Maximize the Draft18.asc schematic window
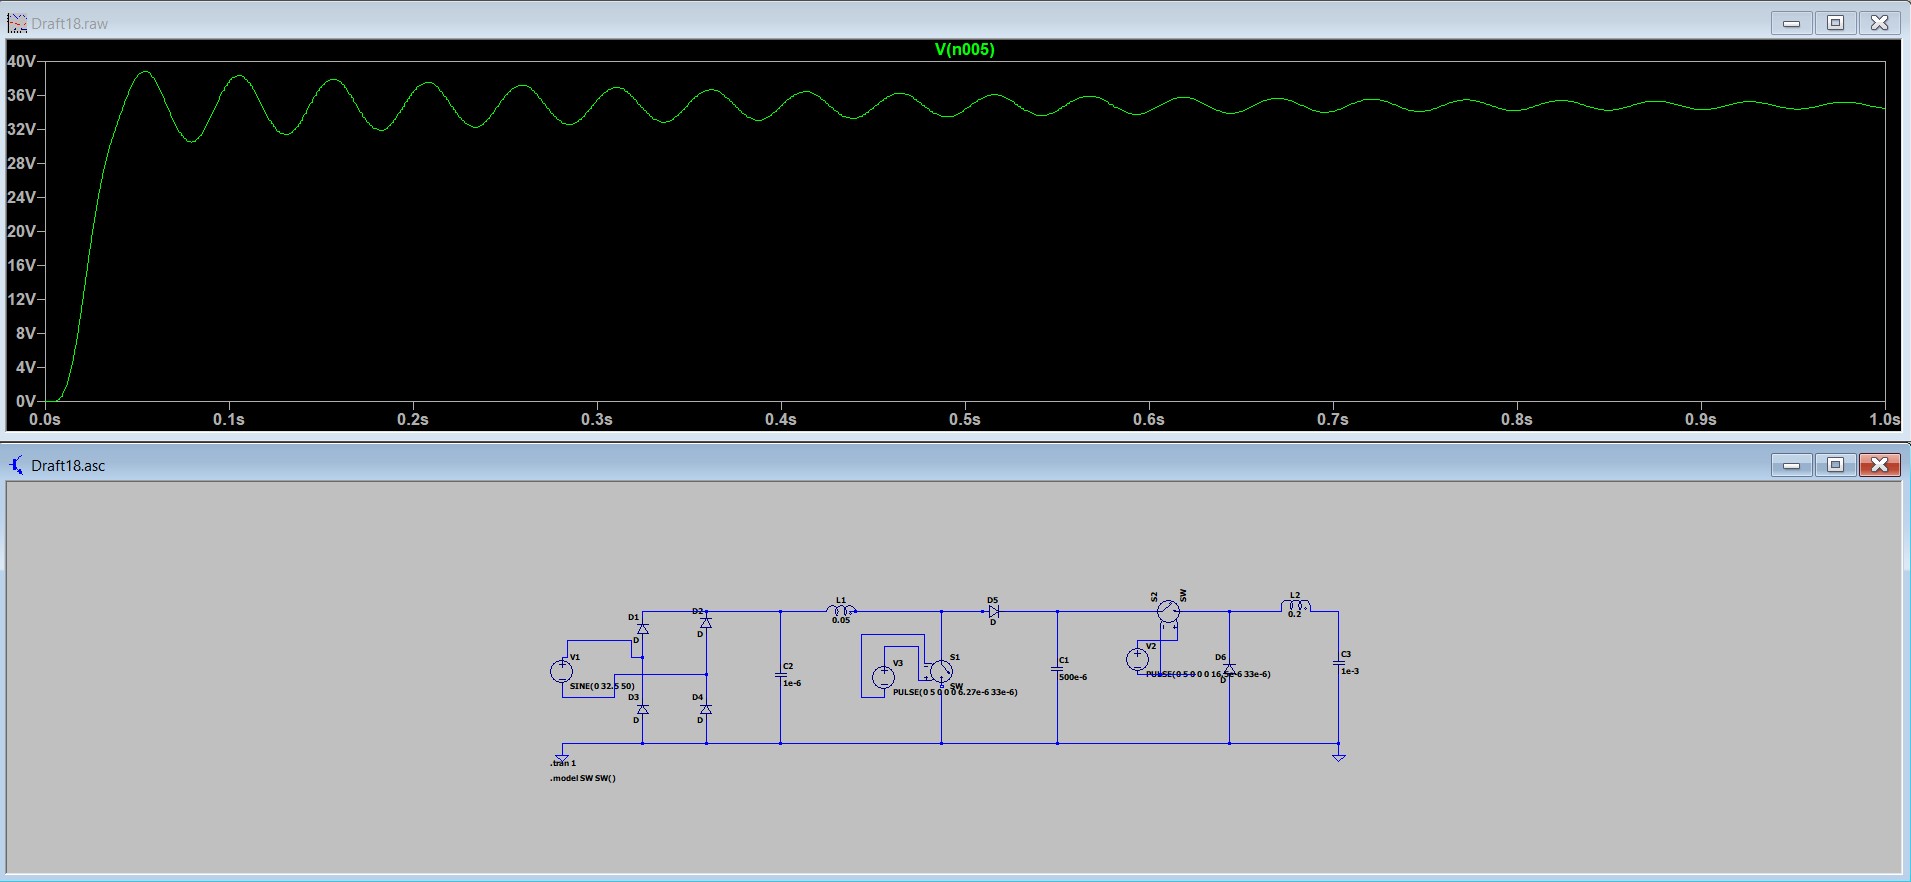 click(x=1836, y=465)
